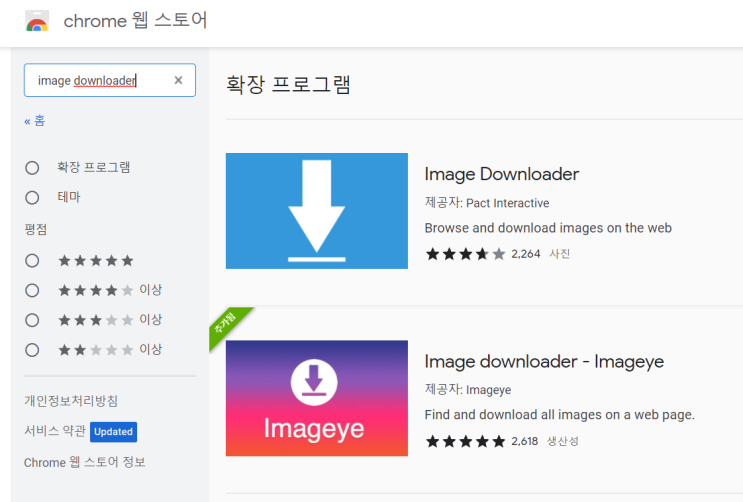
Task: Open the 'Image Downloader' title by Pact Interactive
Action: (501, 174)
